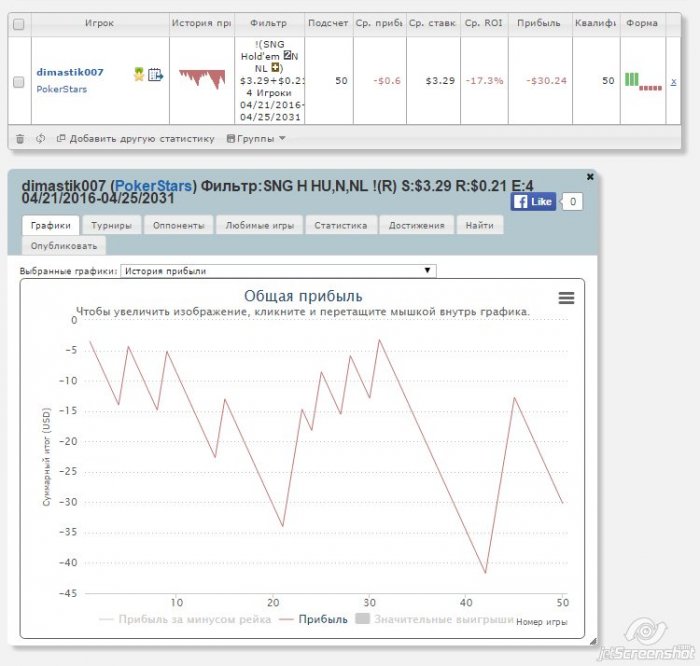Toggle Прибыль legend series
The height and width of the screenshot is (666, 700).
coord(313,620)
